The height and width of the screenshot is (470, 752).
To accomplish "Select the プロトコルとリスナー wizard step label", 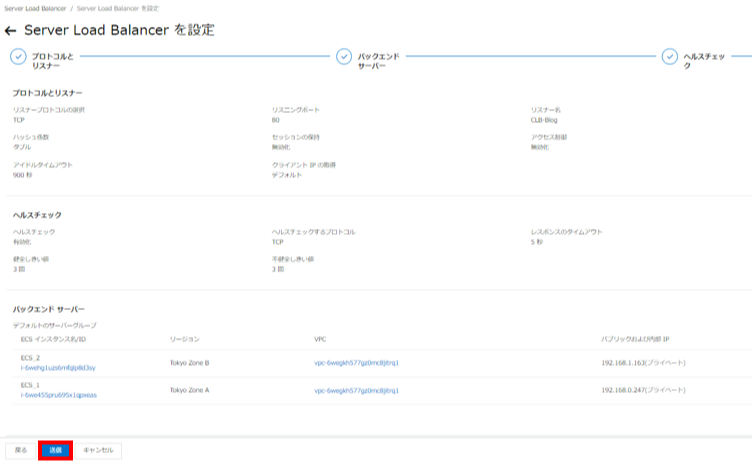I will [53, 61].
